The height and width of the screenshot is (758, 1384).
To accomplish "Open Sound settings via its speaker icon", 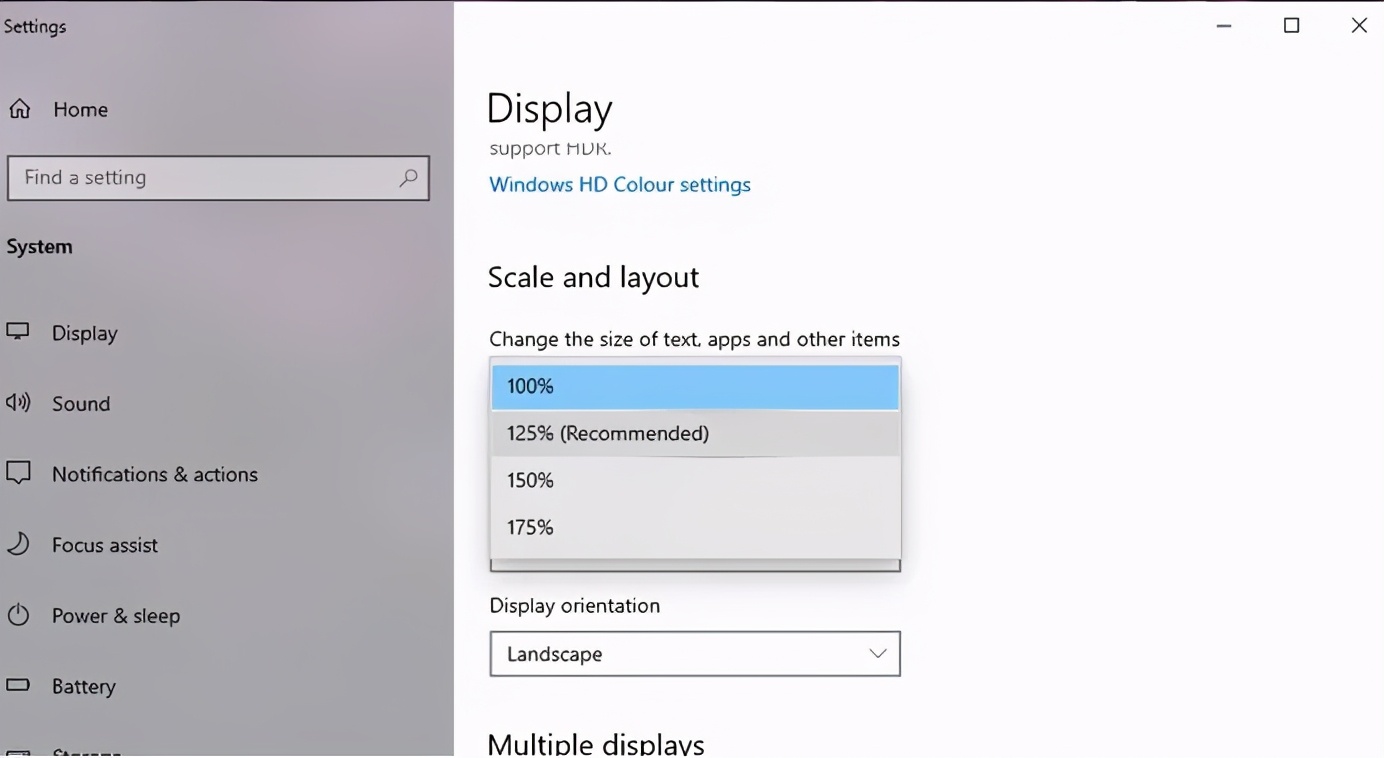I will (18, 403).
